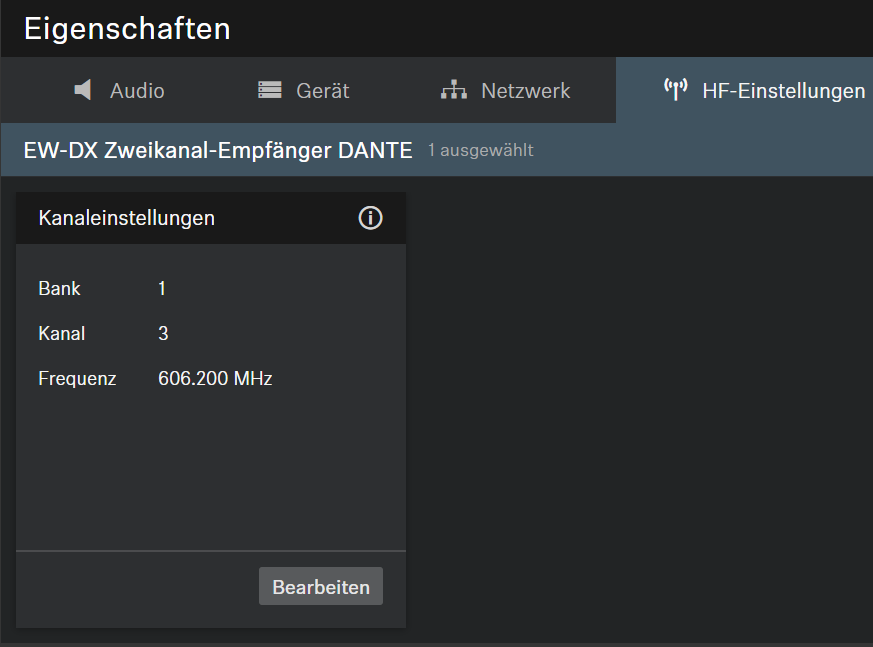Click the device icon beside Gerät
This screenshot has width=873, height=647.
coord(270,90)
